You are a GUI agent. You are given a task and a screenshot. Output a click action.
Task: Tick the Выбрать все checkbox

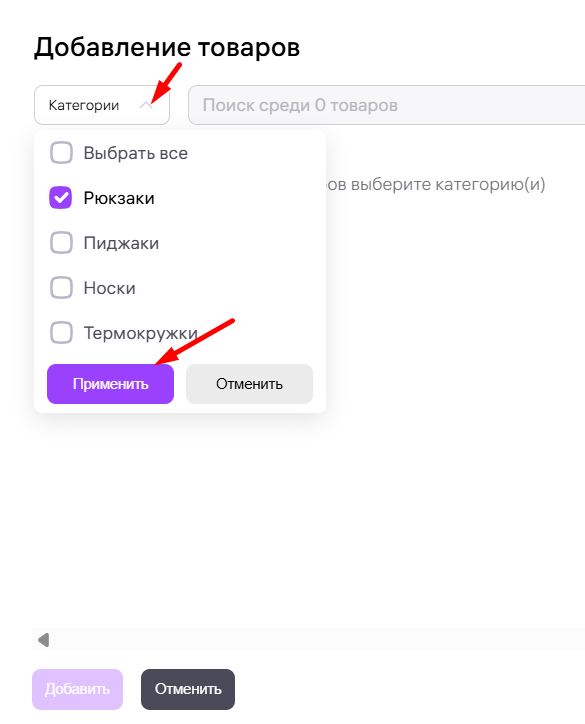61,153
